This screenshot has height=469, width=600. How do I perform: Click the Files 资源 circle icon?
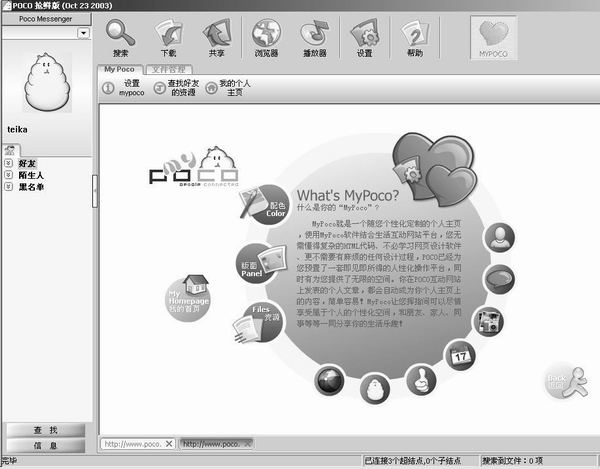coord(258,319)
